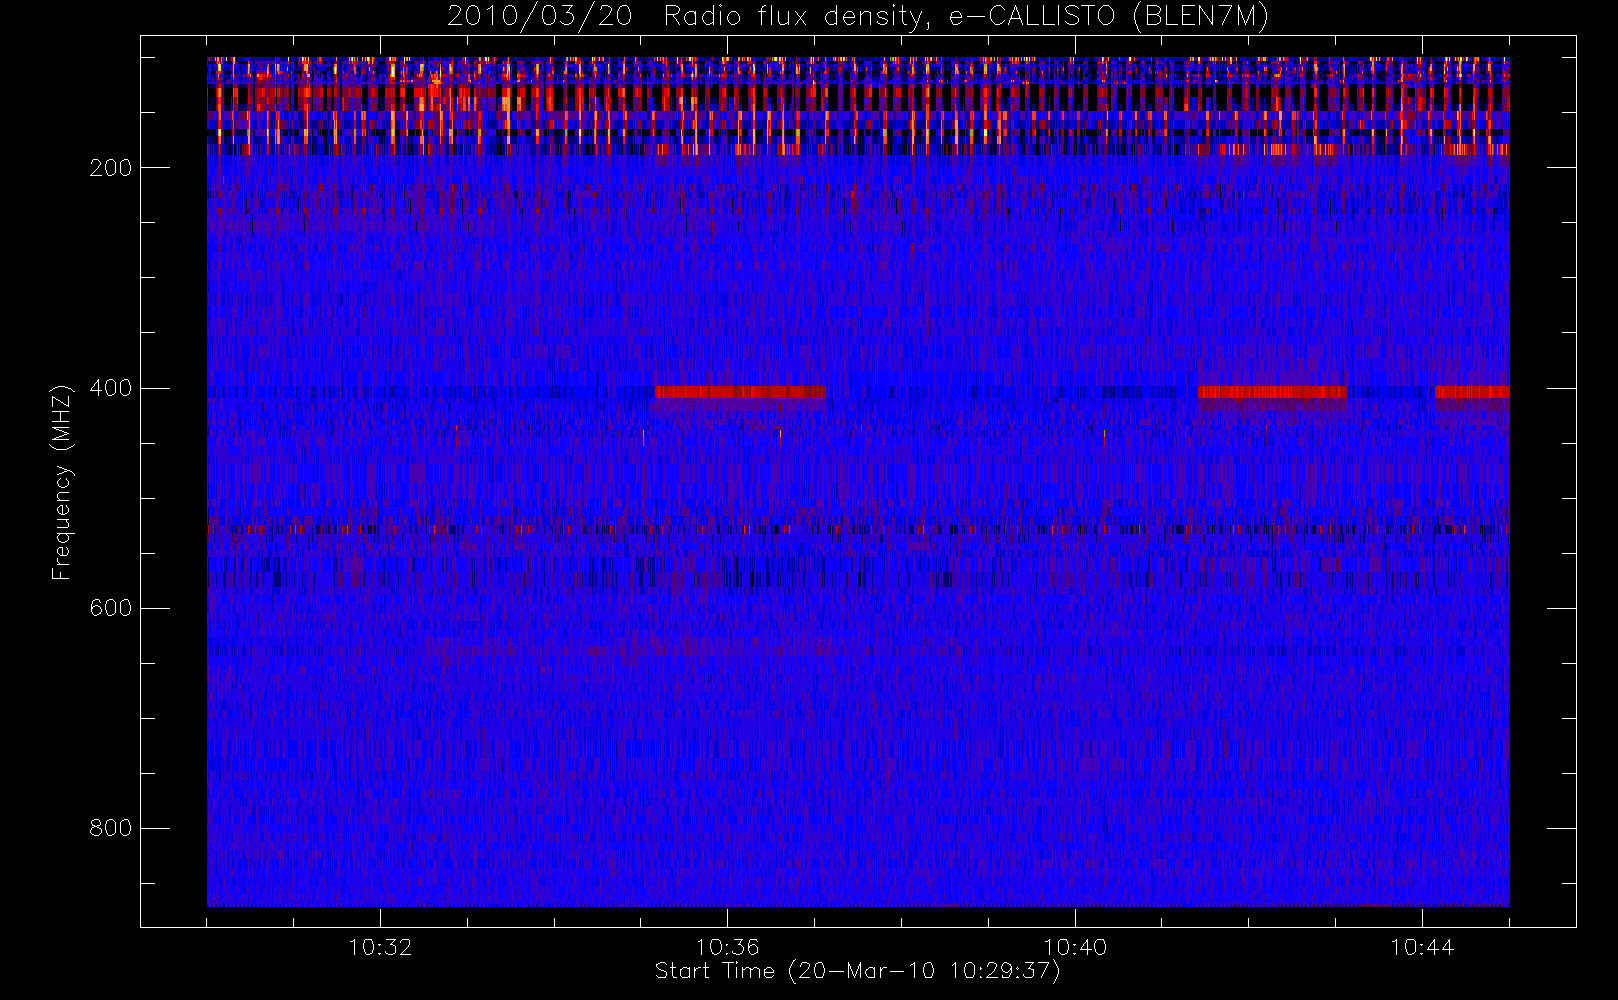The image size is (1618, 1000).
Task: Click the 10:36 time tick label
Action: click(x=727, y=947)
